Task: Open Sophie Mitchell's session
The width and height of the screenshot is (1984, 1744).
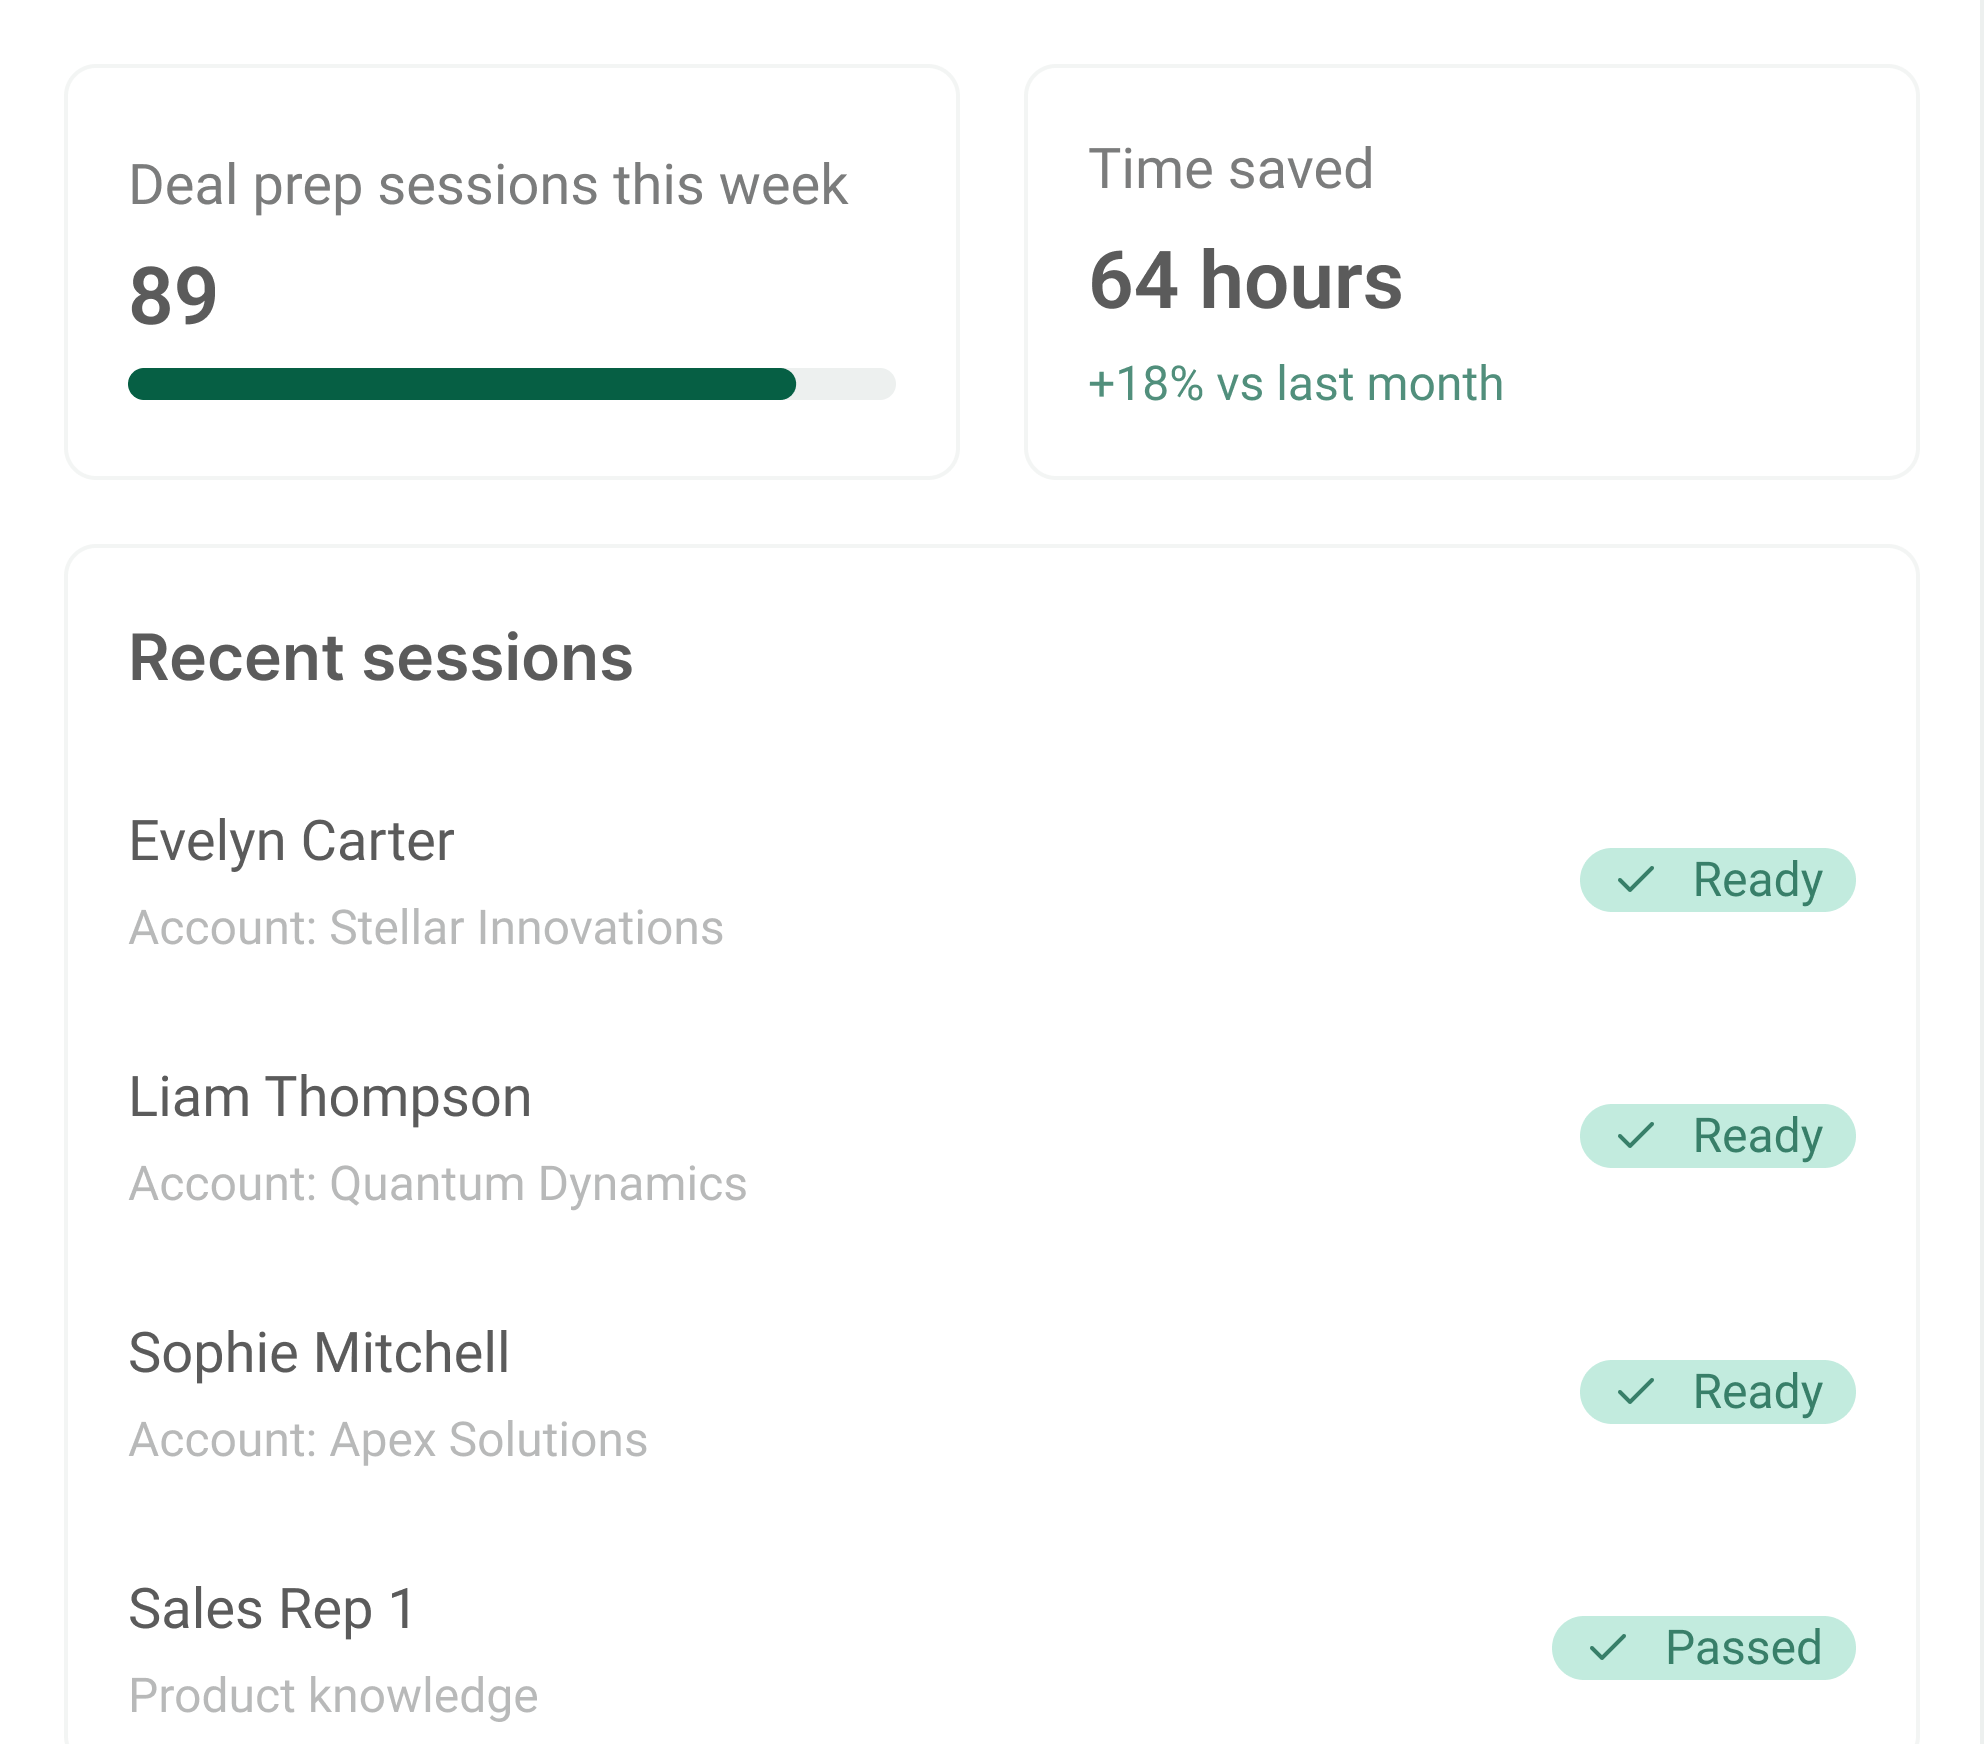Action: 319,1353
